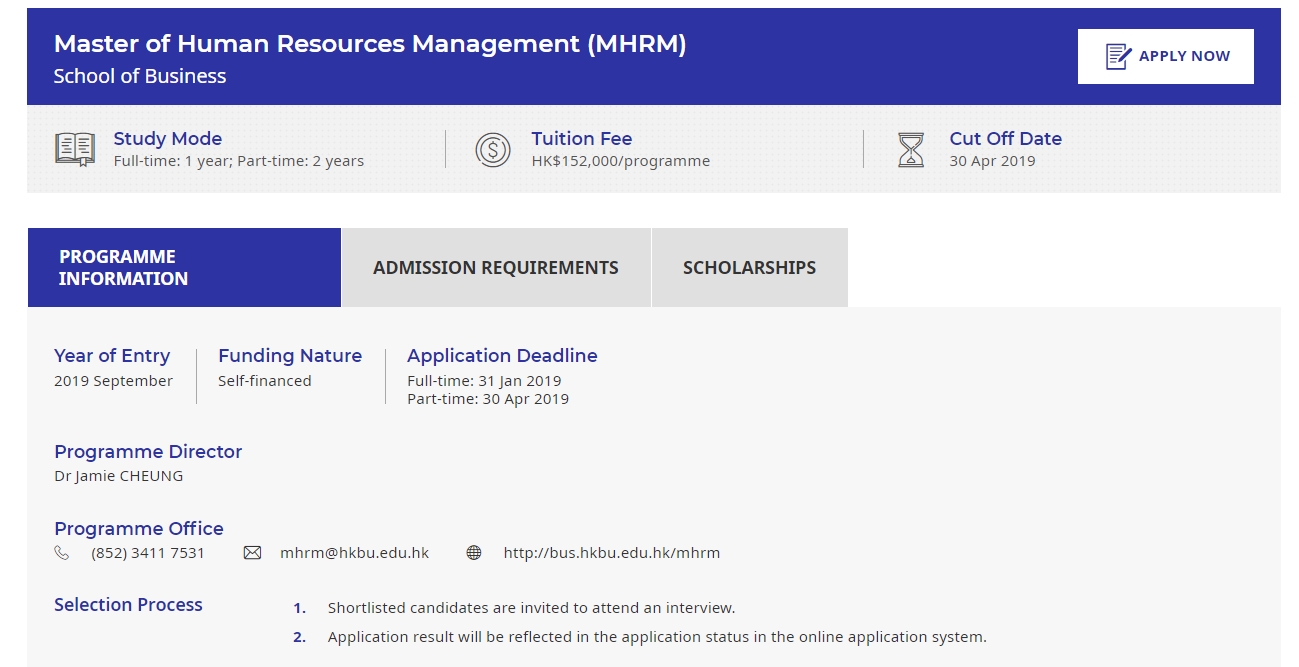Click the phone number (852) 3411 7531
This screenshot has height=667, width=1299.
pyautogui.click(x=148, y=553)
